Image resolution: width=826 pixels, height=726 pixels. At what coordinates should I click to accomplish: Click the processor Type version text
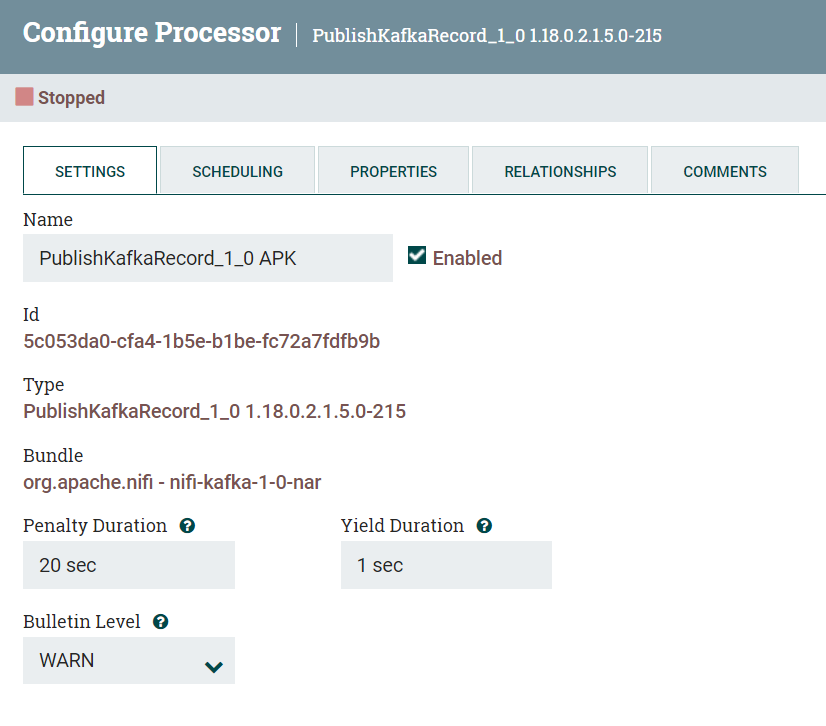click(x=213, y=411)
